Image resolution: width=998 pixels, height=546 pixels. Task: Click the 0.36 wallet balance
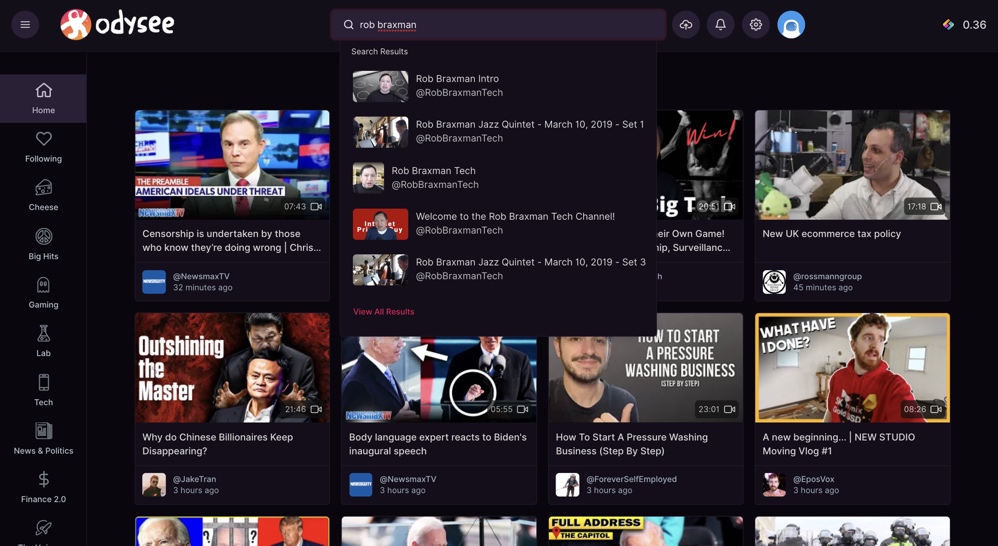[965, 25]
